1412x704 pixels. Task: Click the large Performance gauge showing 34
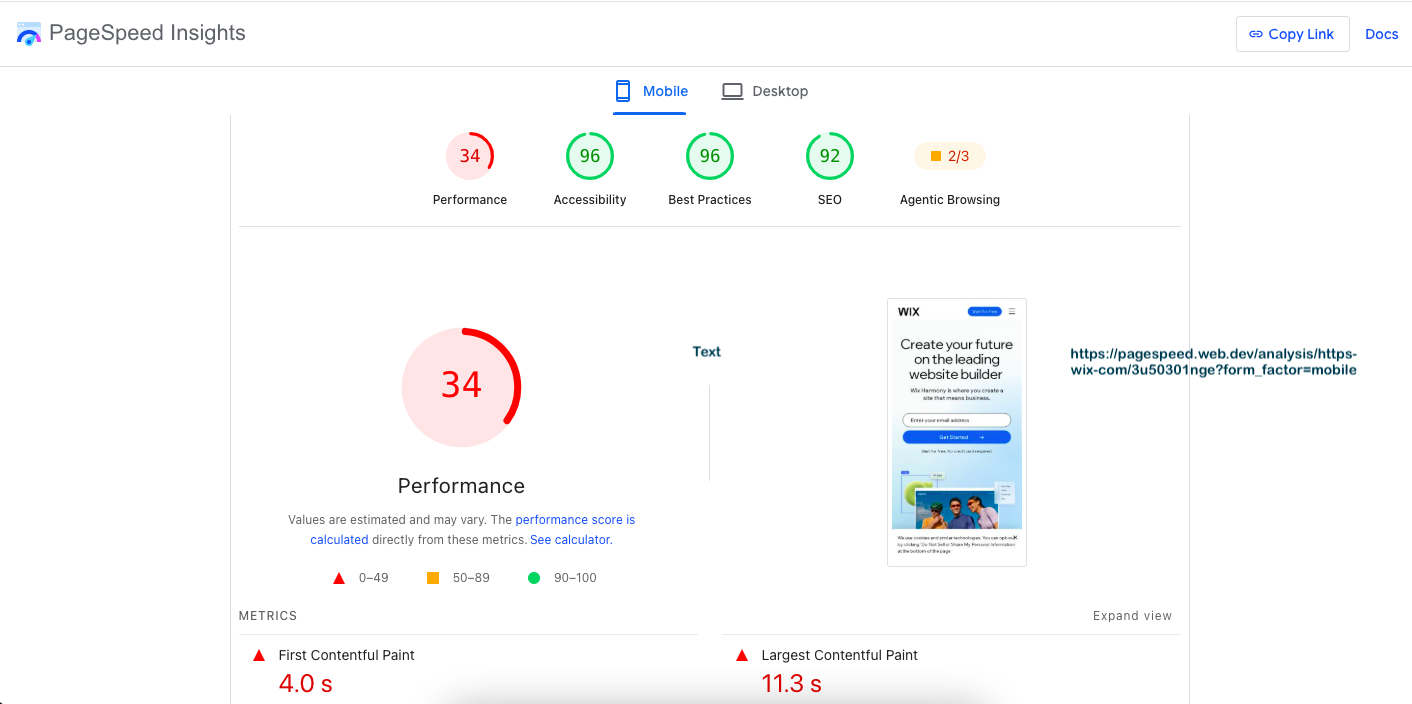[x=461, y=386]
